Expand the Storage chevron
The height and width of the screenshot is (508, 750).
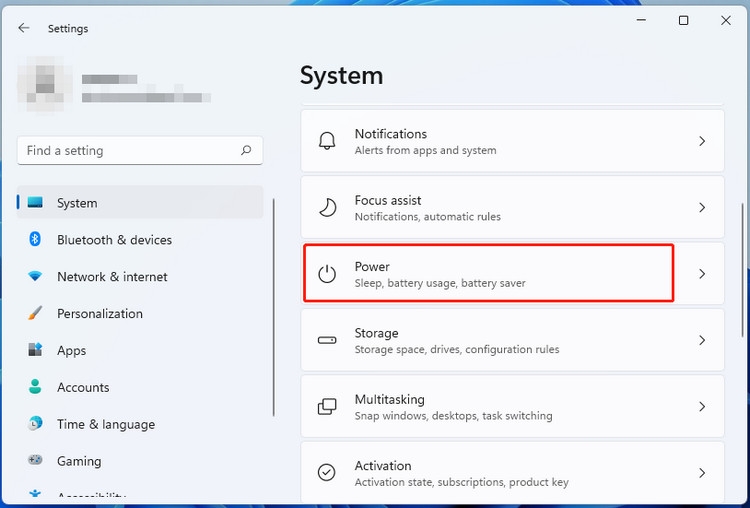pos(702,340)
